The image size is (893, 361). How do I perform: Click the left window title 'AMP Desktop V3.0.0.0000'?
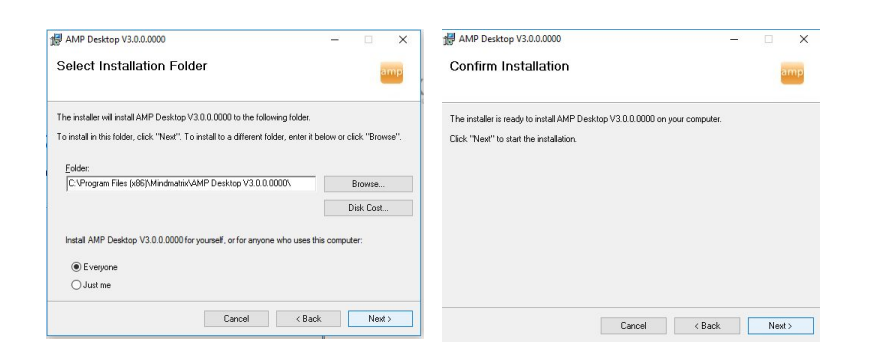[x=116, y=40]
